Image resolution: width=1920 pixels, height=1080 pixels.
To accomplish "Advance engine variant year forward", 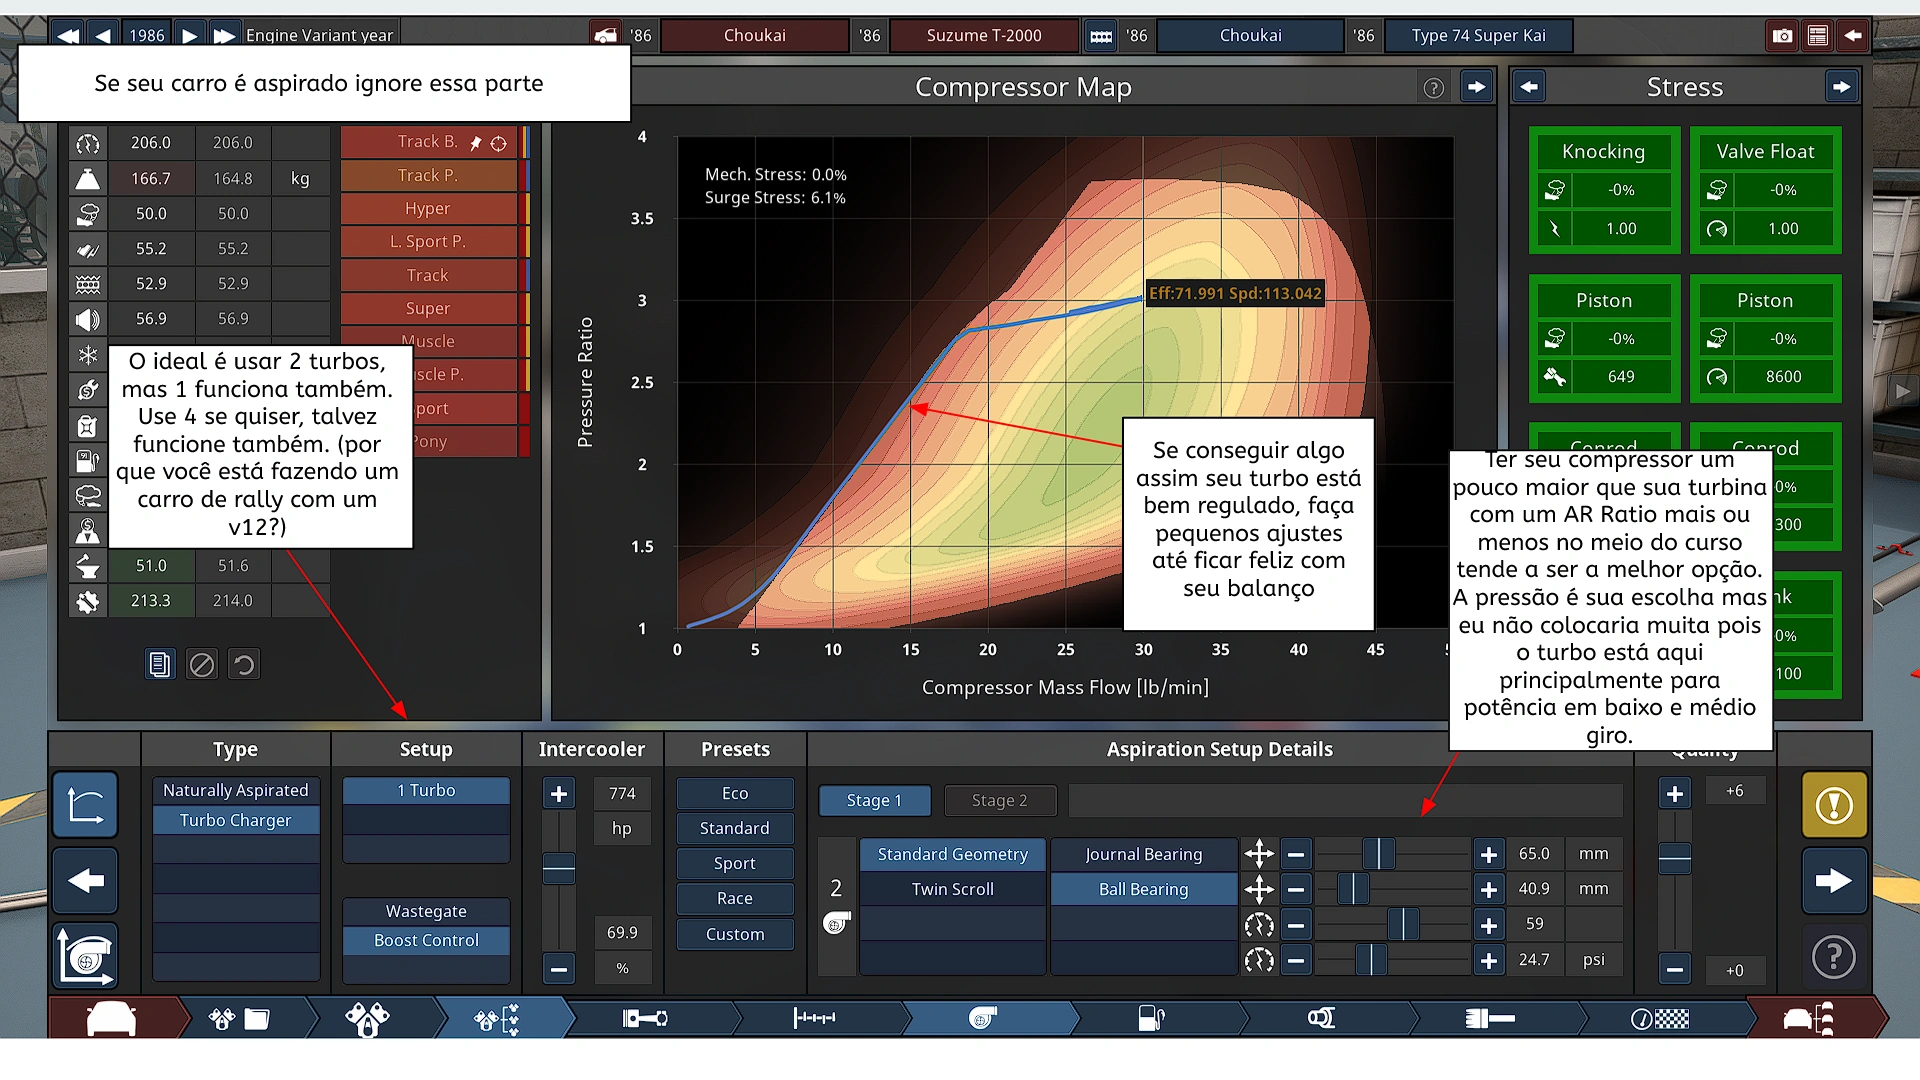I will (x=189, y=36).
